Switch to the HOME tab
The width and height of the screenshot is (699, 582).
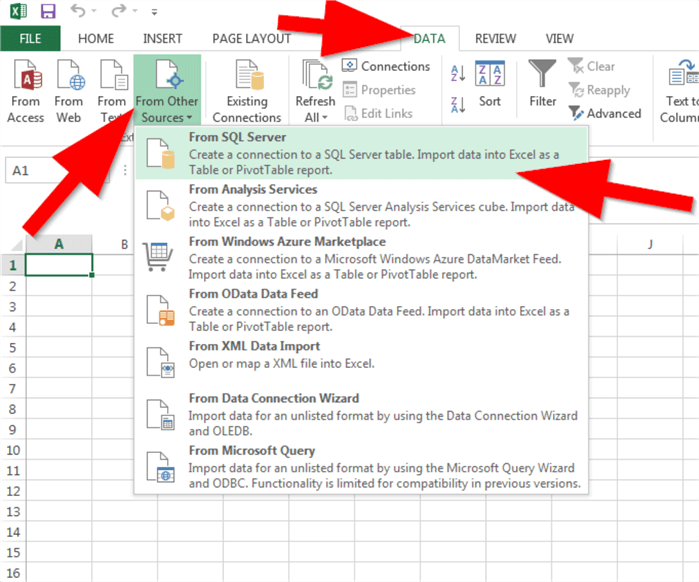(x=96, y=39)
